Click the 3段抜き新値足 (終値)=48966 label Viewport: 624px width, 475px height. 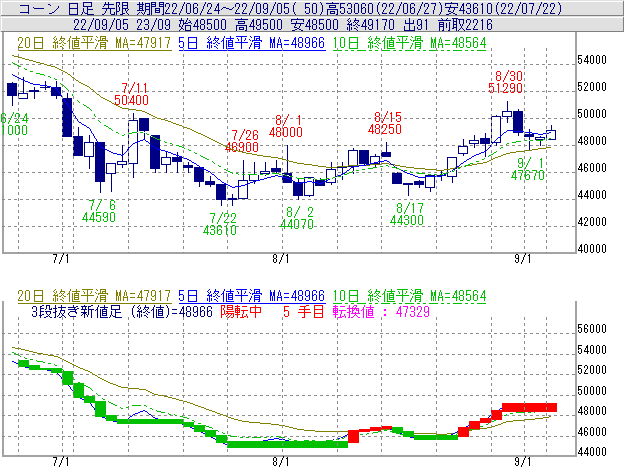point(122,311)
